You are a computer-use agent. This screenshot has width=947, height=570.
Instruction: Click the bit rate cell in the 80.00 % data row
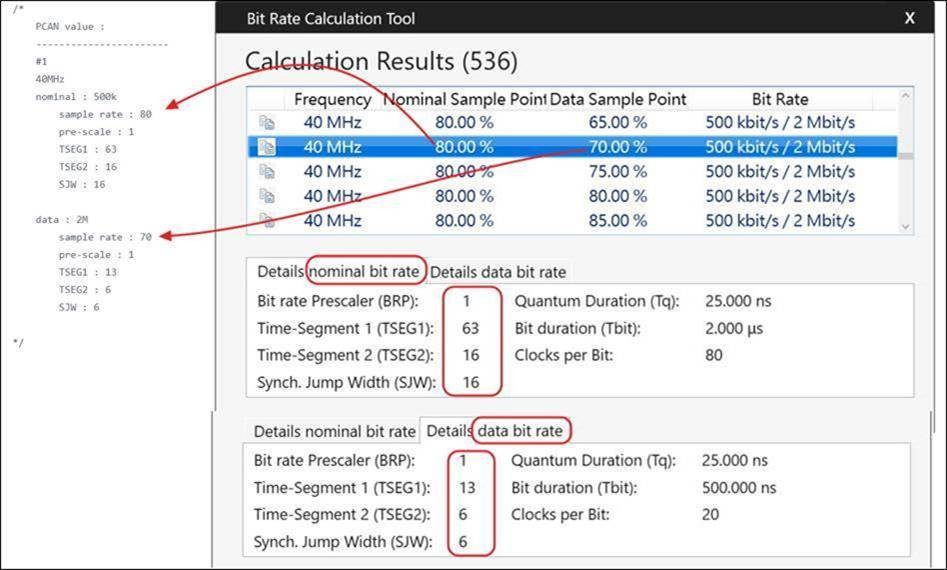click(780, 196)
